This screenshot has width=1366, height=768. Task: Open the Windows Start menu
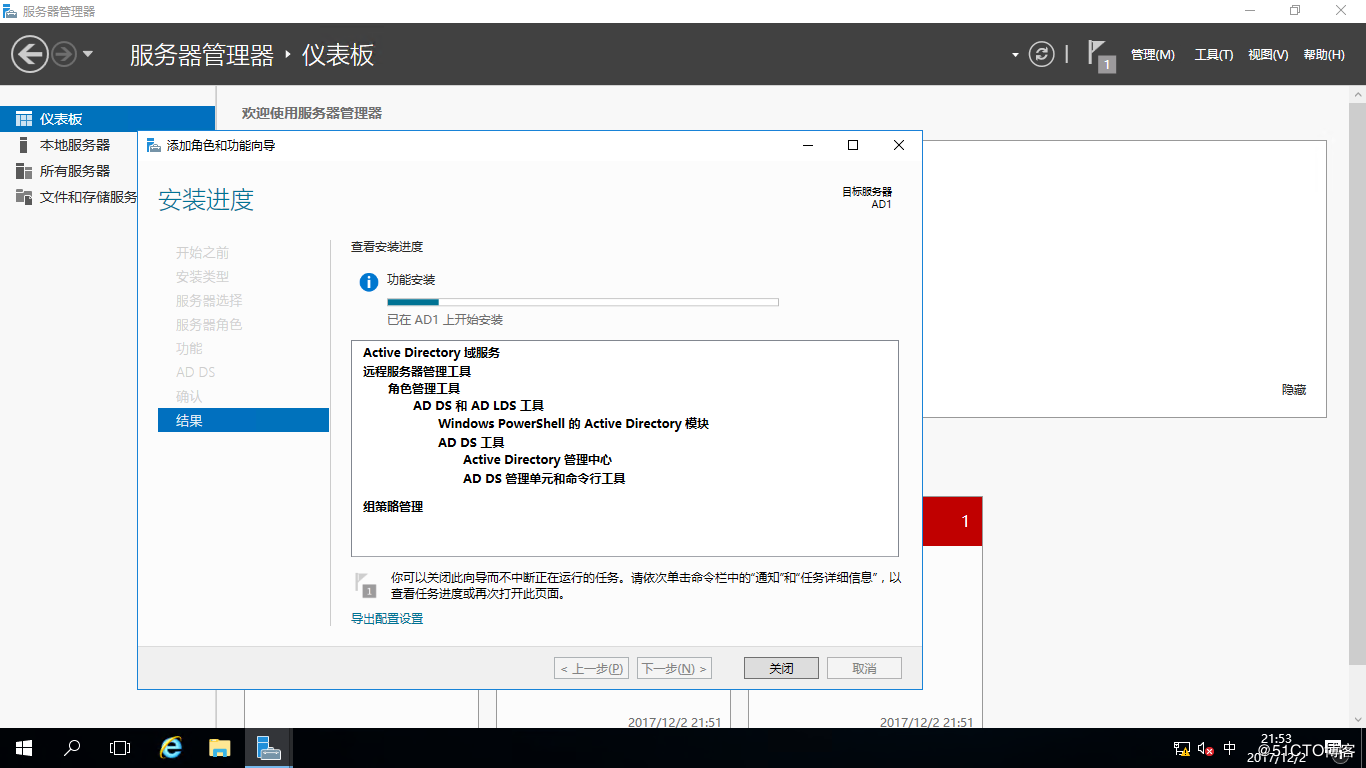click(x=23, y=748)
